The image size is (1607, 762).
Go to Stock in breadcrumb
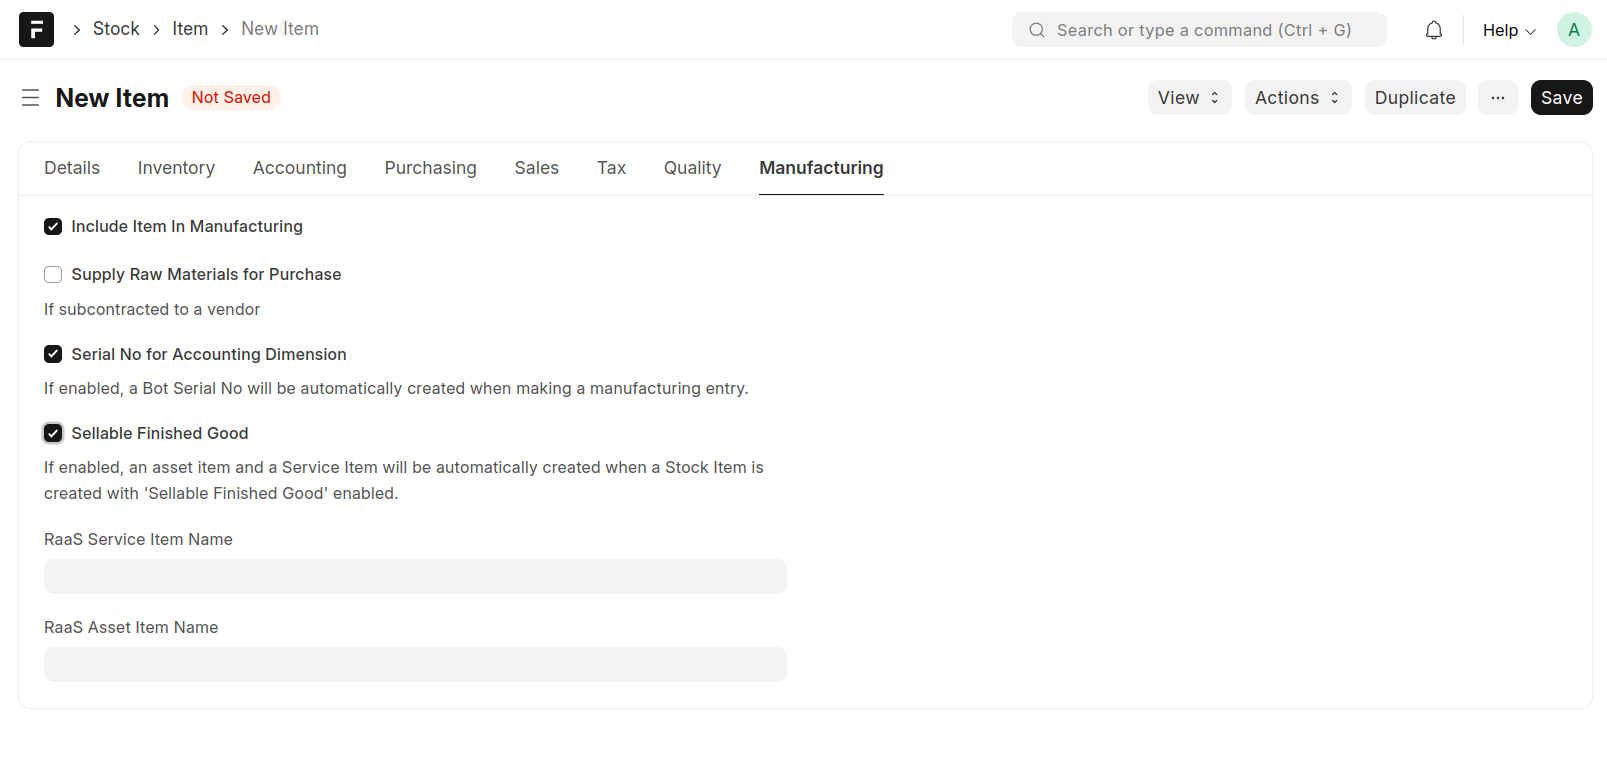point(116,29)
